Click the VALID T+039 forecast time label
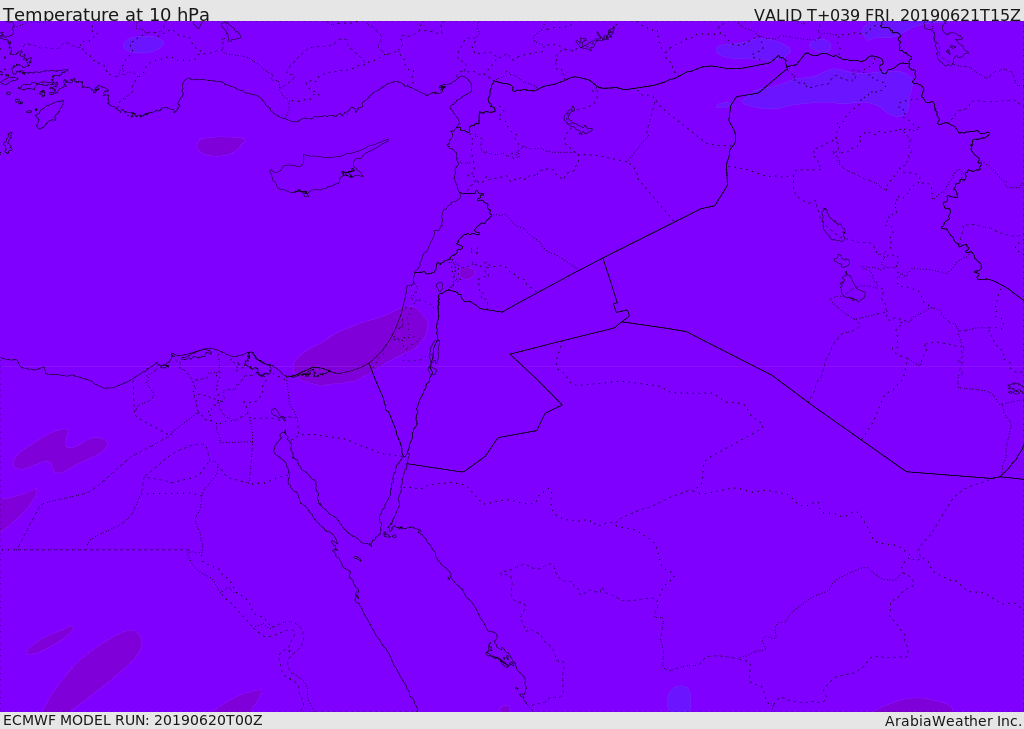The width and height of the screenshot is (1024, 729). [x=886, y=15]
